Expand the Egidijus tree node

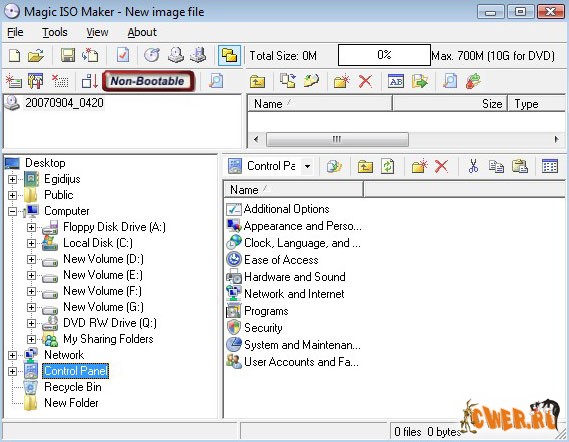[12, 179]
